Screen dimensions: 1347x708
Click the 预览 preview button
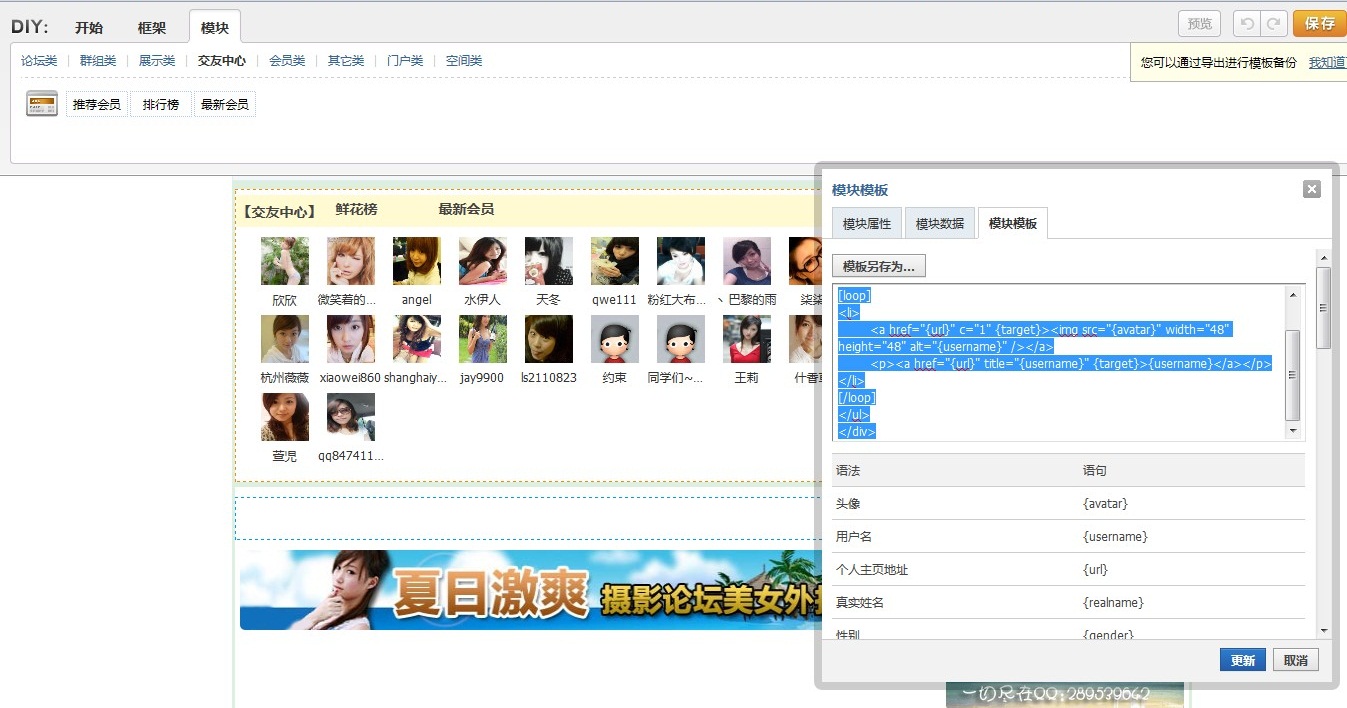click(x=1200, y=24)
